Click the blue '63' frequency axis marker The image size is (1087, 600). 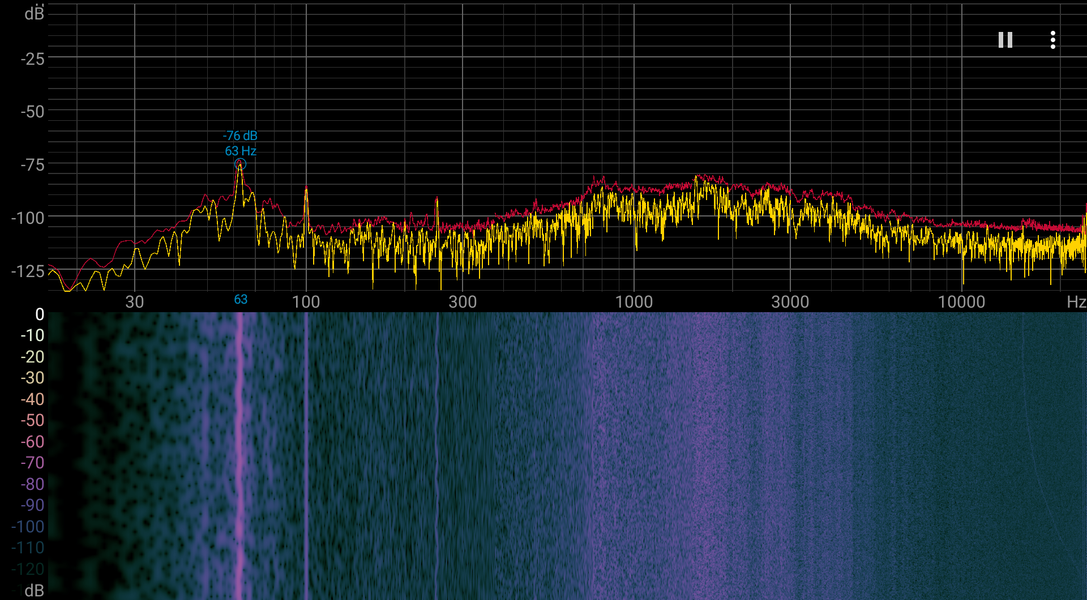[241, 299]
